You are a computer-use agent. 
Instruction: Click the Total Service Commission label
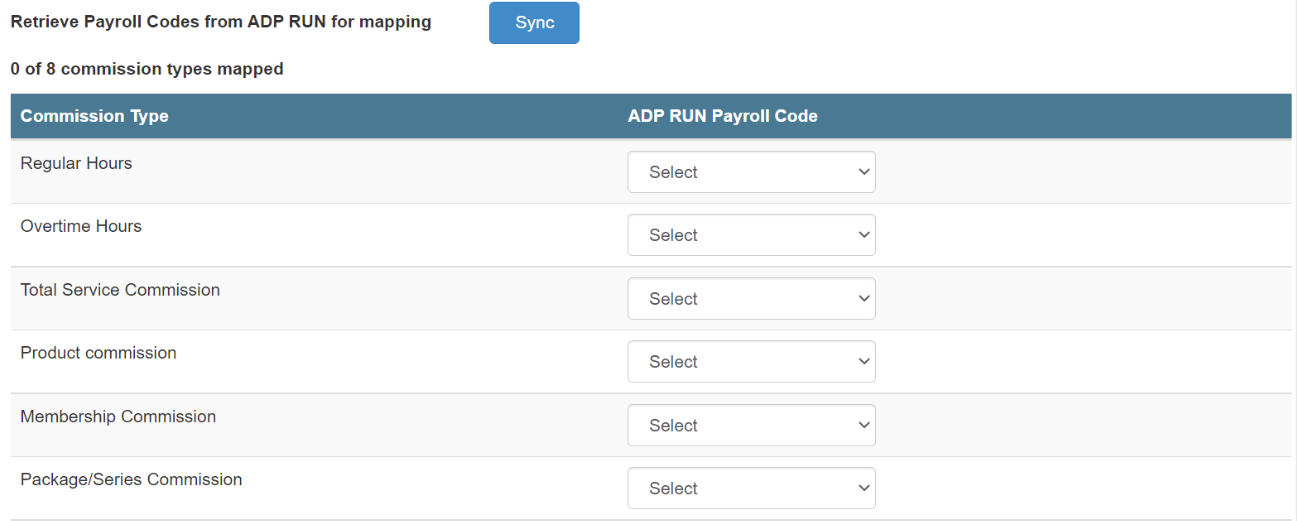click(120, 290)
